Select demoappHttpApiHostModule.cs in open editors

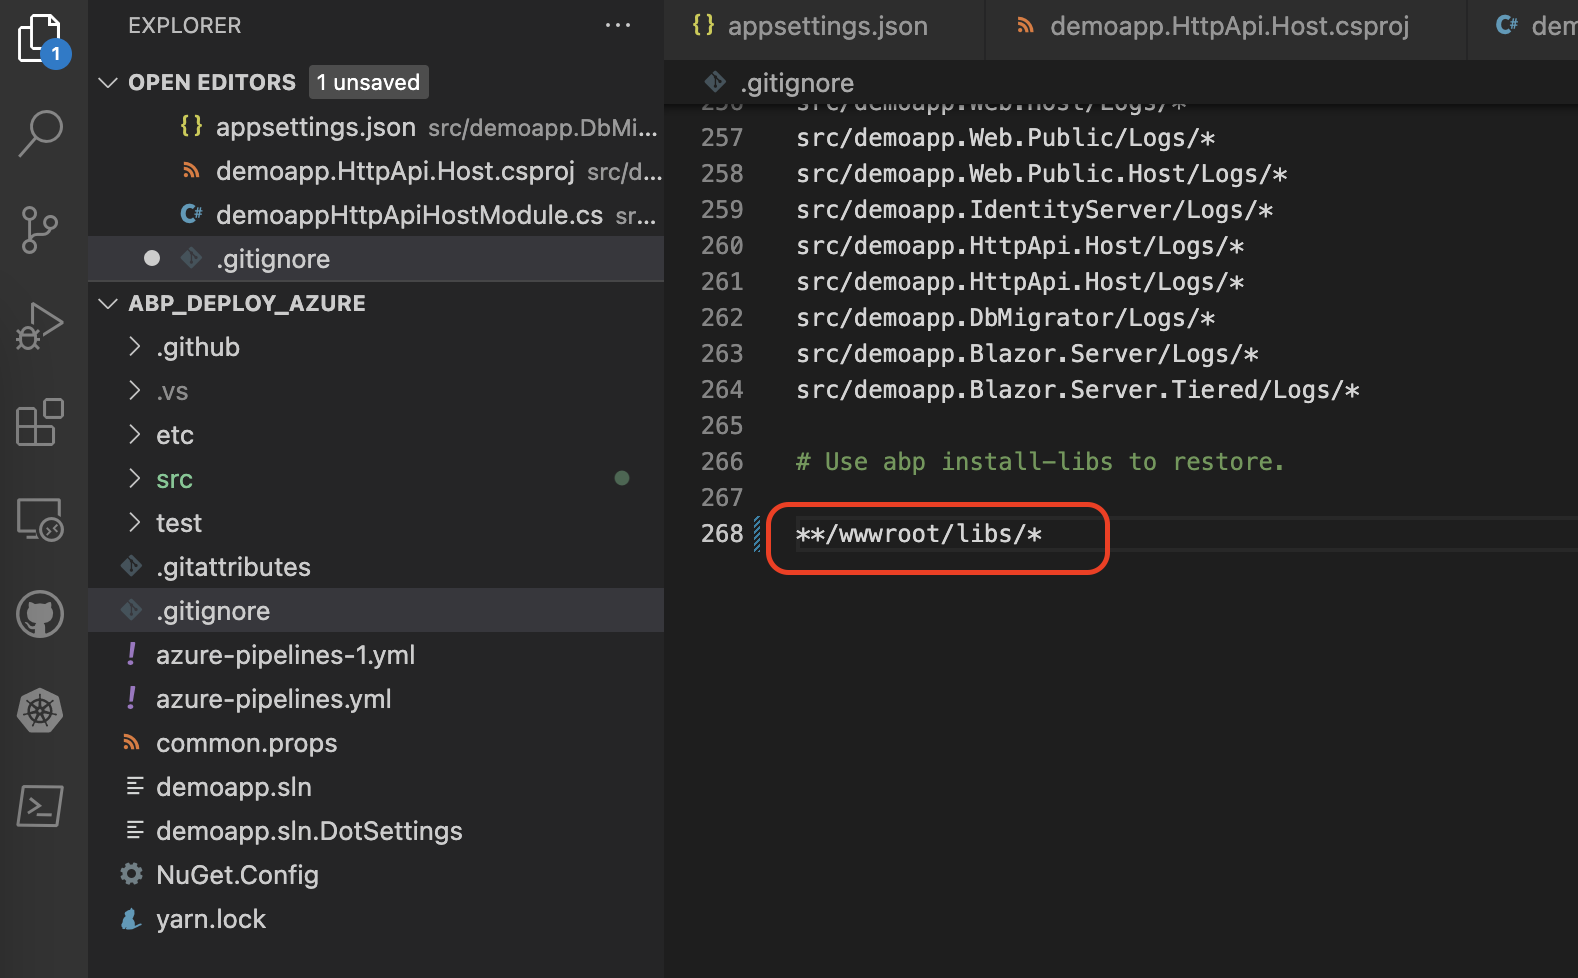[x=408, y=215]
